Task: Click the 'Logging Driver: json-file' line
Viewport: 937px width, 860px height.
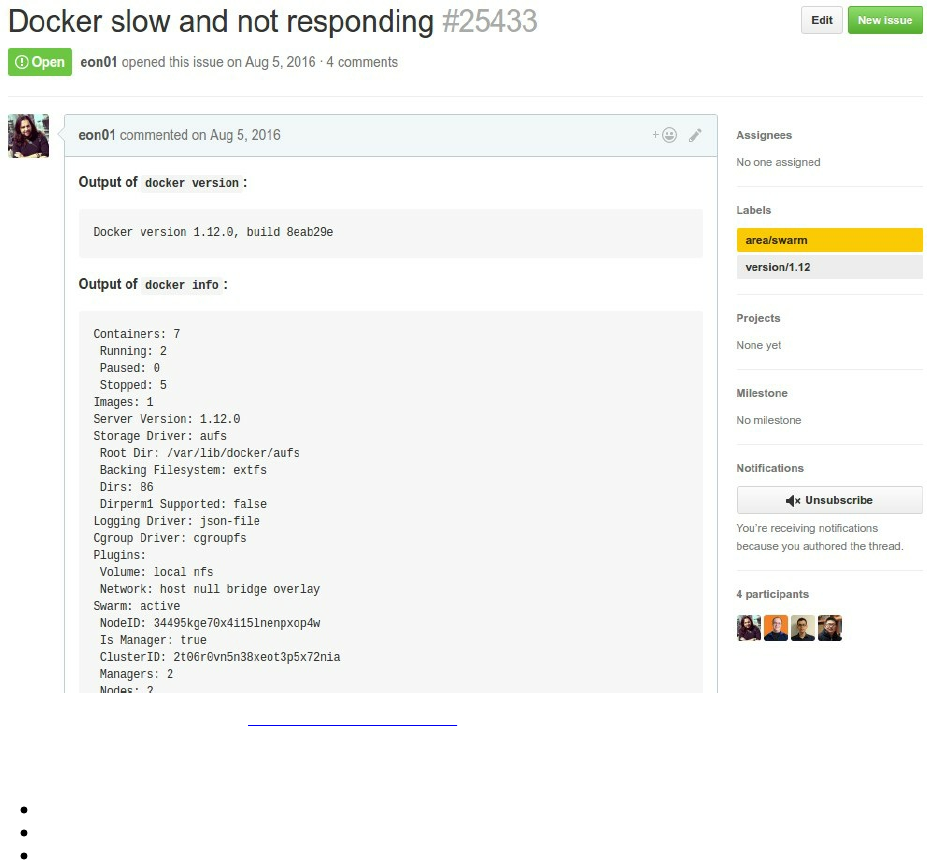Action: (x=176, y=521)
